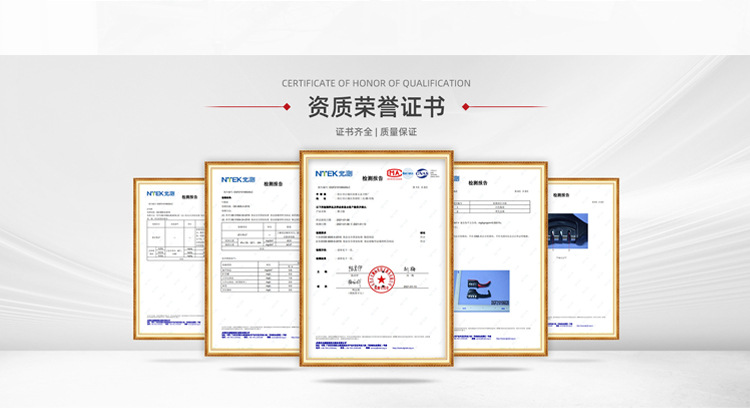750x408 pixels.
Task: Click NTEK logo on far-left certificate
Action: pos(160,193)
